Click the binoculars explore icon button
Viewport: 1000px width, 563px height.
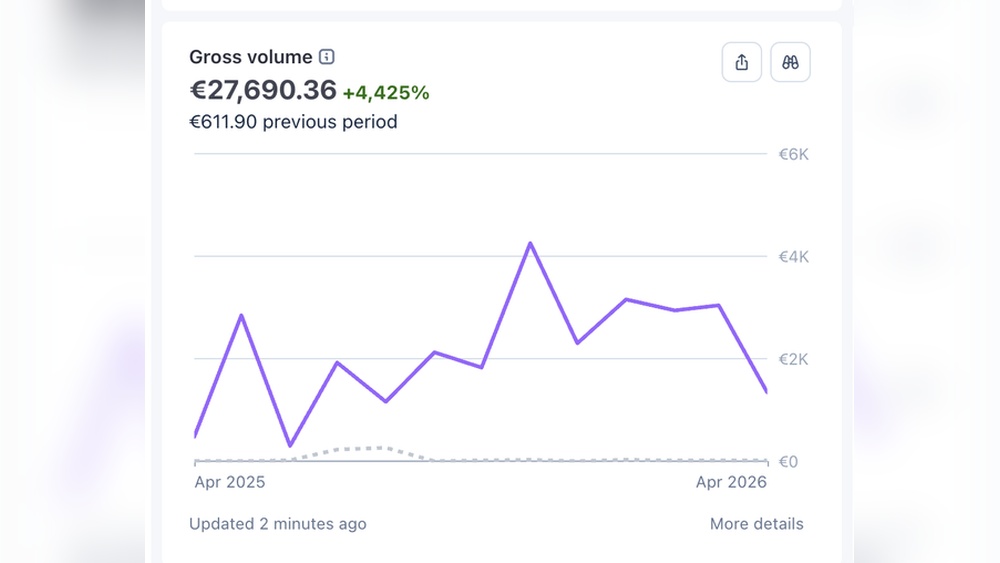(x=790, y=62)
